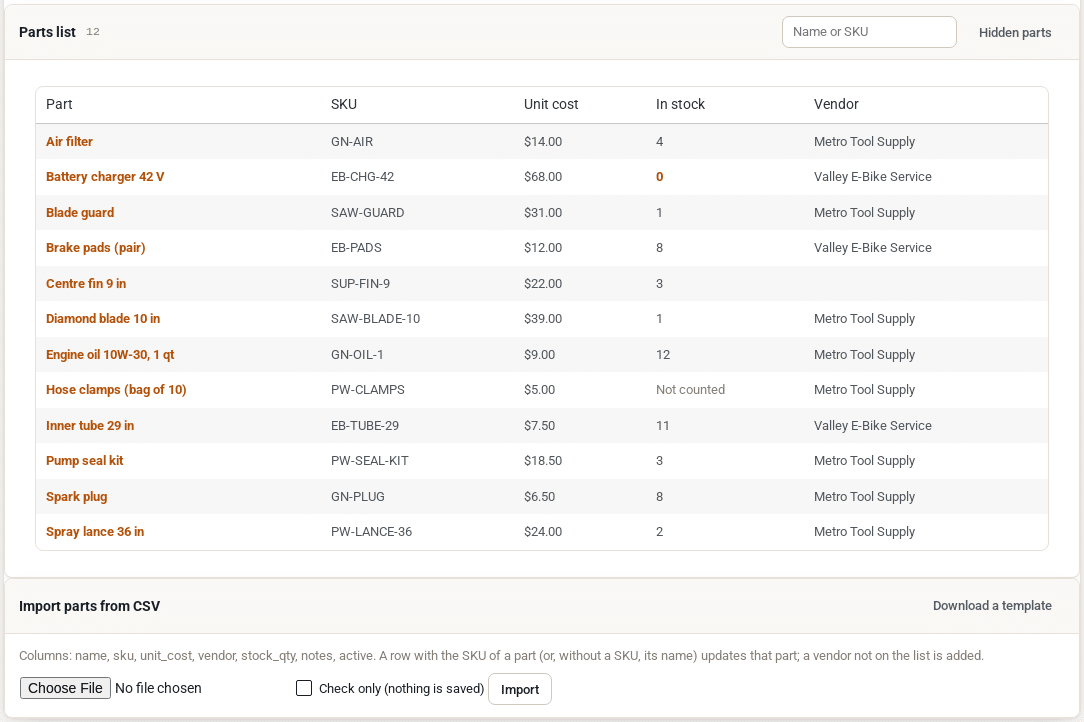The width and height of the screenshot is (1084, 722).
Task: Open Hose clamps (bag of 10) part
Action: coord(116,389)
